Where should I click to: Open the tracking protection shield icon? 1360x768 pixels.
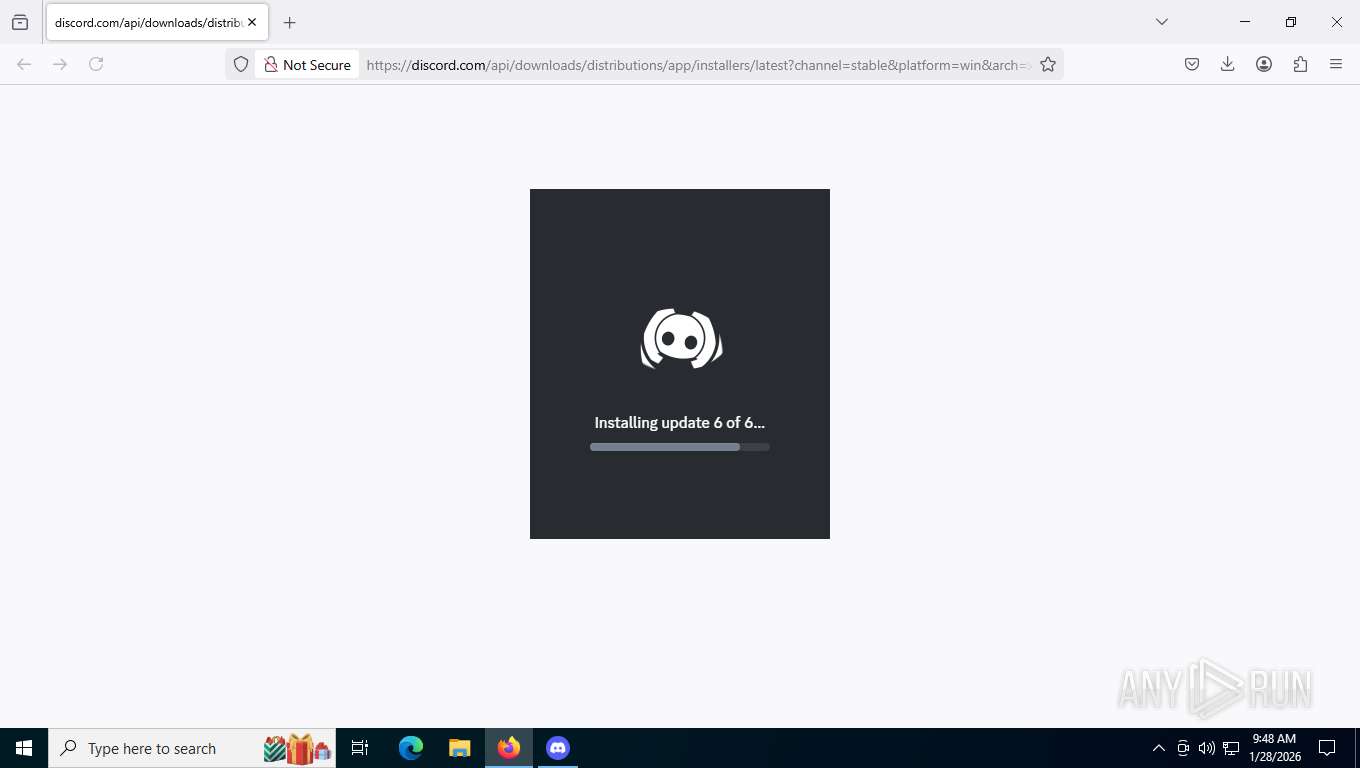[x=241, y=64]
